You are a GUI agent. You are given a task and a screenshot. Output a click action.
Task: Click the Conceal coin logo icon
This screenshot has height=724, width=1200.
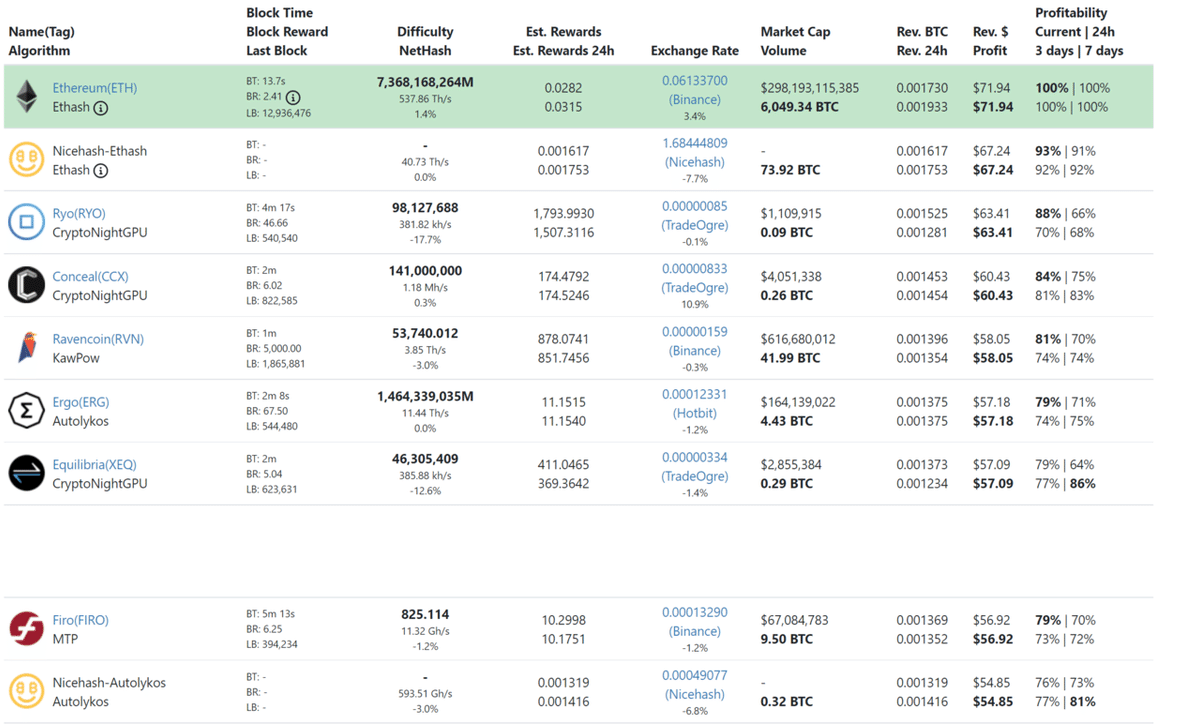point(26,285)
